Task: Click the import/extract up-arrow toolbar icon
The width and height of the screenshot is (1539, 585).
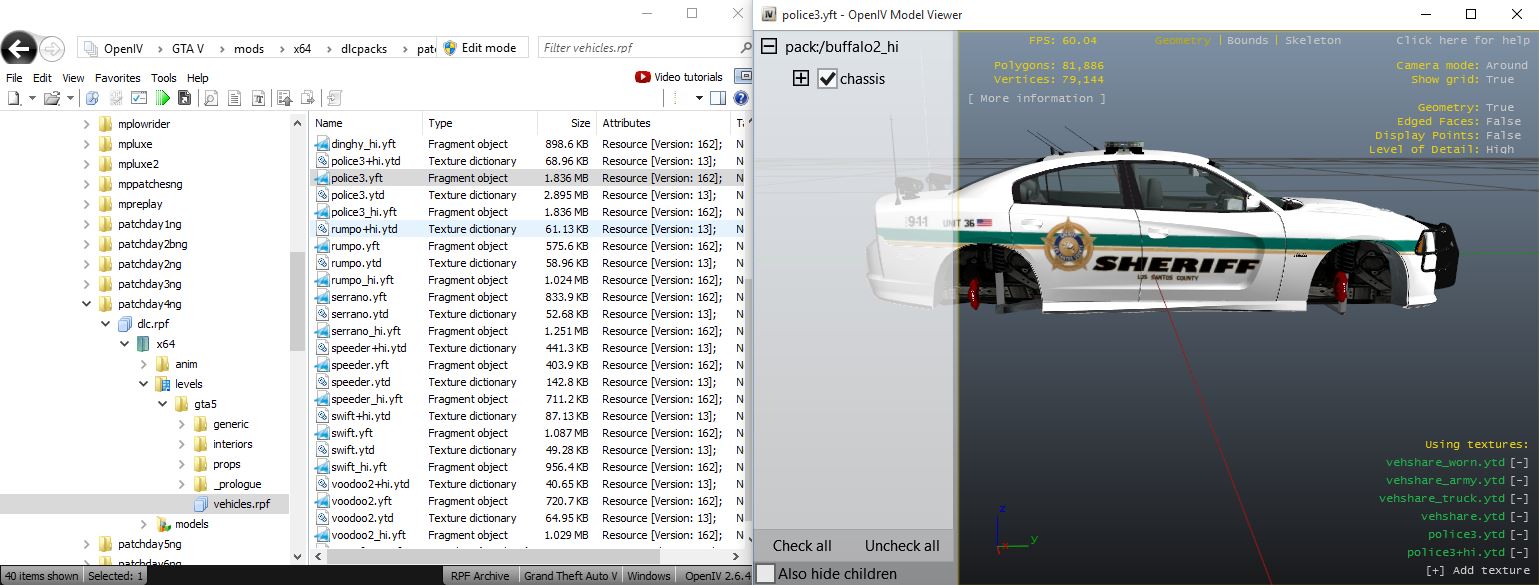Action: click(x=285, y=98)
